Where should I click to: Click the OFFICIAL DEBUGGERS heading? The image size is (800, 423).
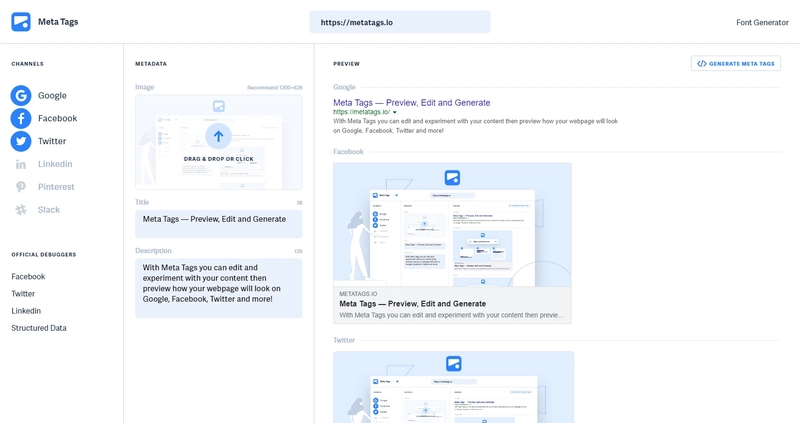click(x=44, y=255)
